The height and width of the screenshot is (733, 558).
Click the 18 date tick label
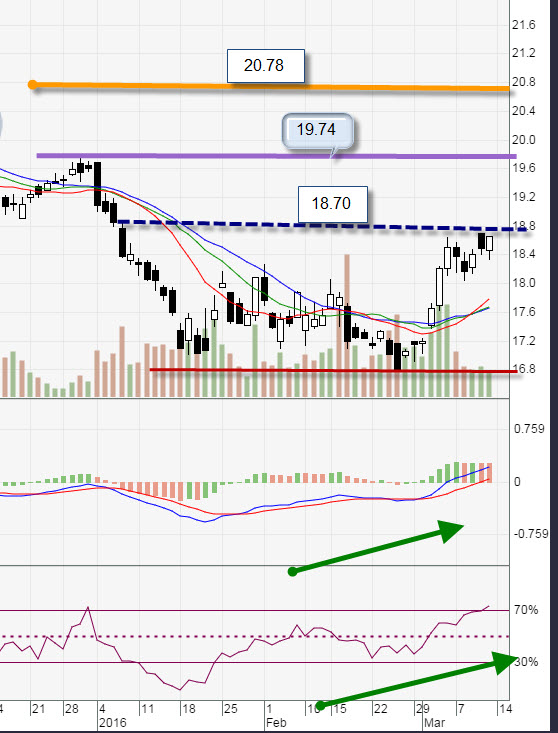(x=189, y=709)
